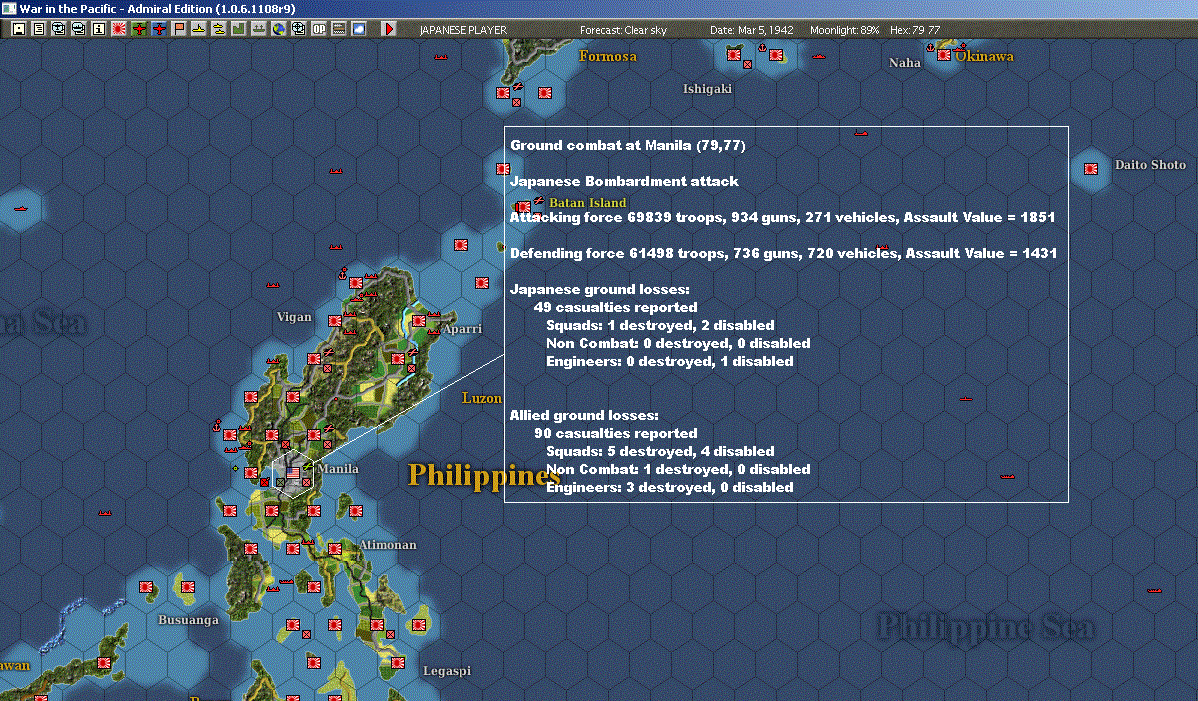The width and height of the screenshot is (1198, 701).
Task: Select the US flag unit at Manila hex
Action: [293, 473]
